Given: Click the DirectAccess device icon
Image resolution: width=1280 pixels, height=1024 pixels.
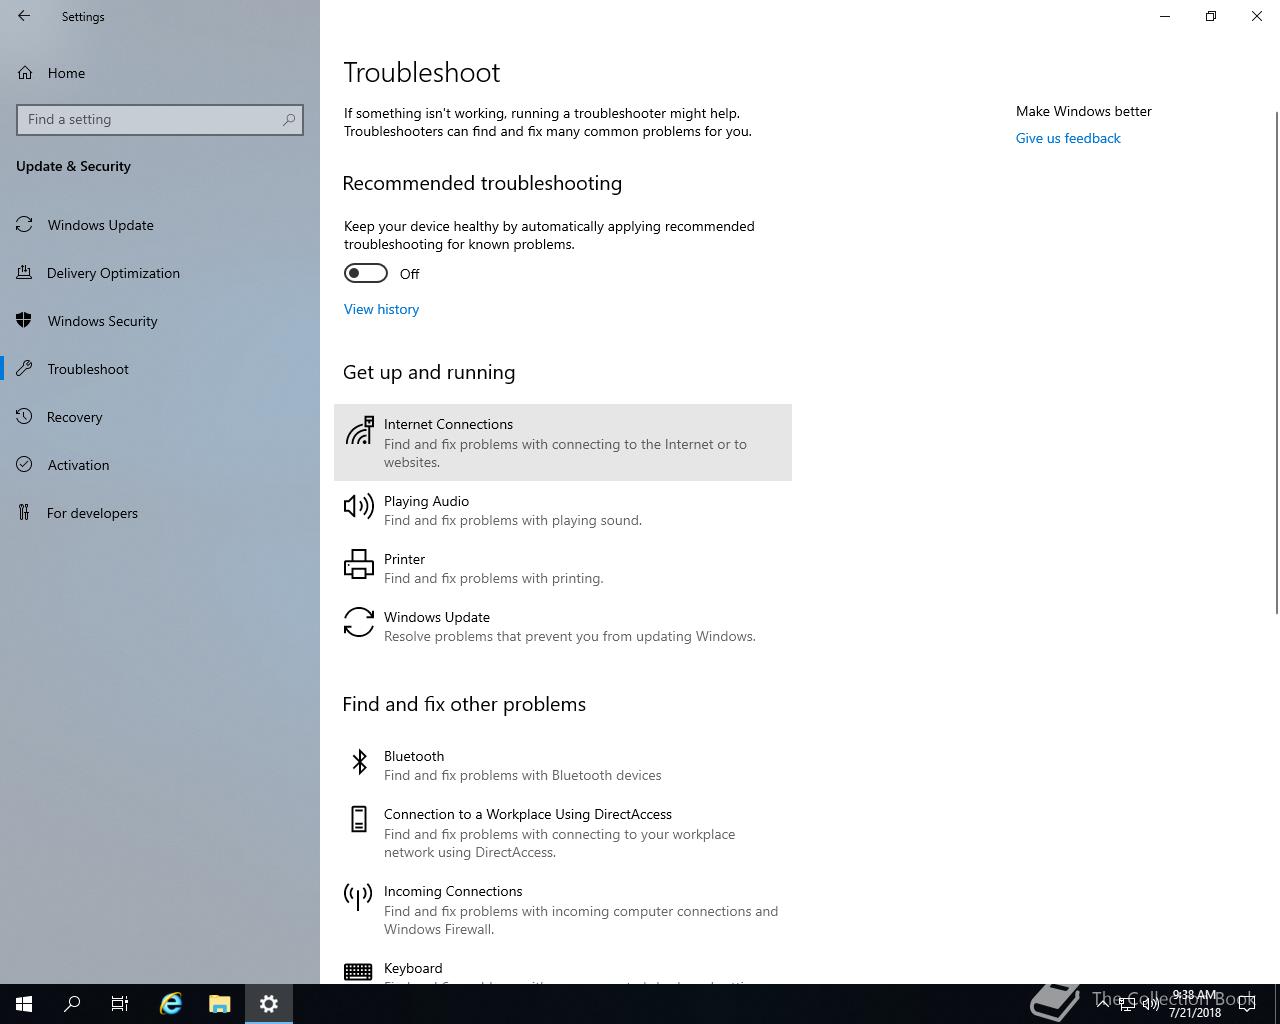Looking at the screenshot, I should [x=359, y=819].
